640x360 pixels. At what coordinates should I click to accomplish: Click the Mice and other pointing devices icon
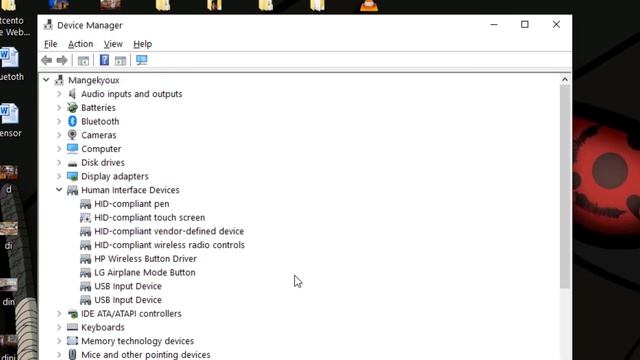point(72,354)
